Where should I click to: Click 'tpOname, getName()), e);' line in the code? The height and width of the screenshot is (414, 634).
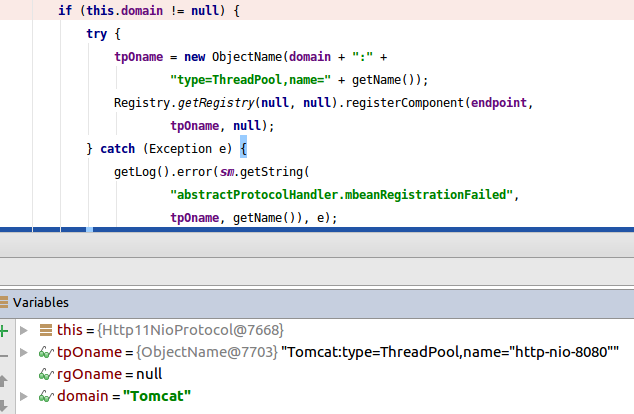point(254,218)
